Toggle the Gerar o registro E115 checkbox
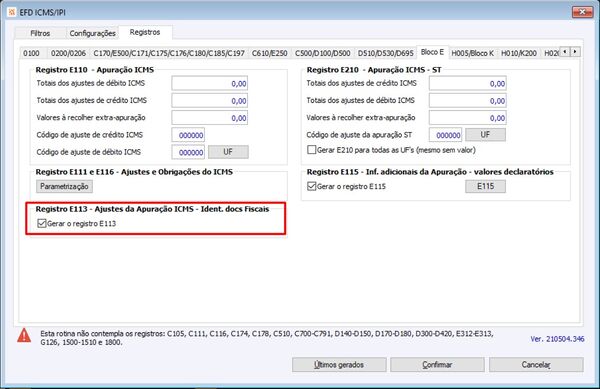Viewport: 600px width, 389px height. tap(311, 186)
